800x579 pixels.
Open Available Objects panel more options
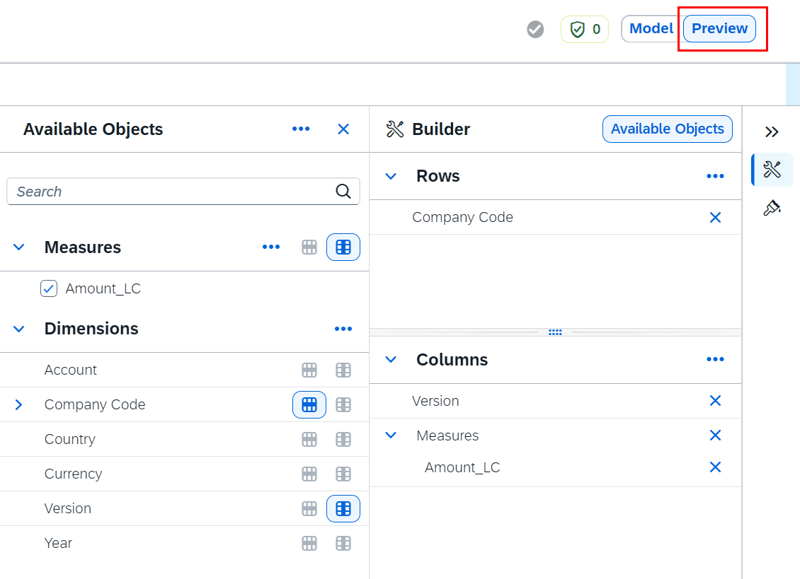pyautogui.click(x=301, y=129)
